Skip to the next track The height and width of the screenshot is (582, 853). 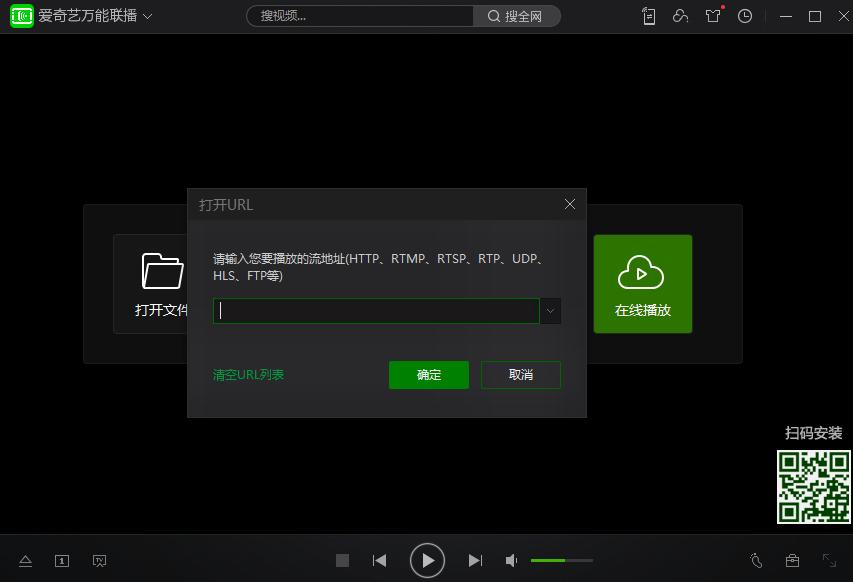click(x=475, y=560)
